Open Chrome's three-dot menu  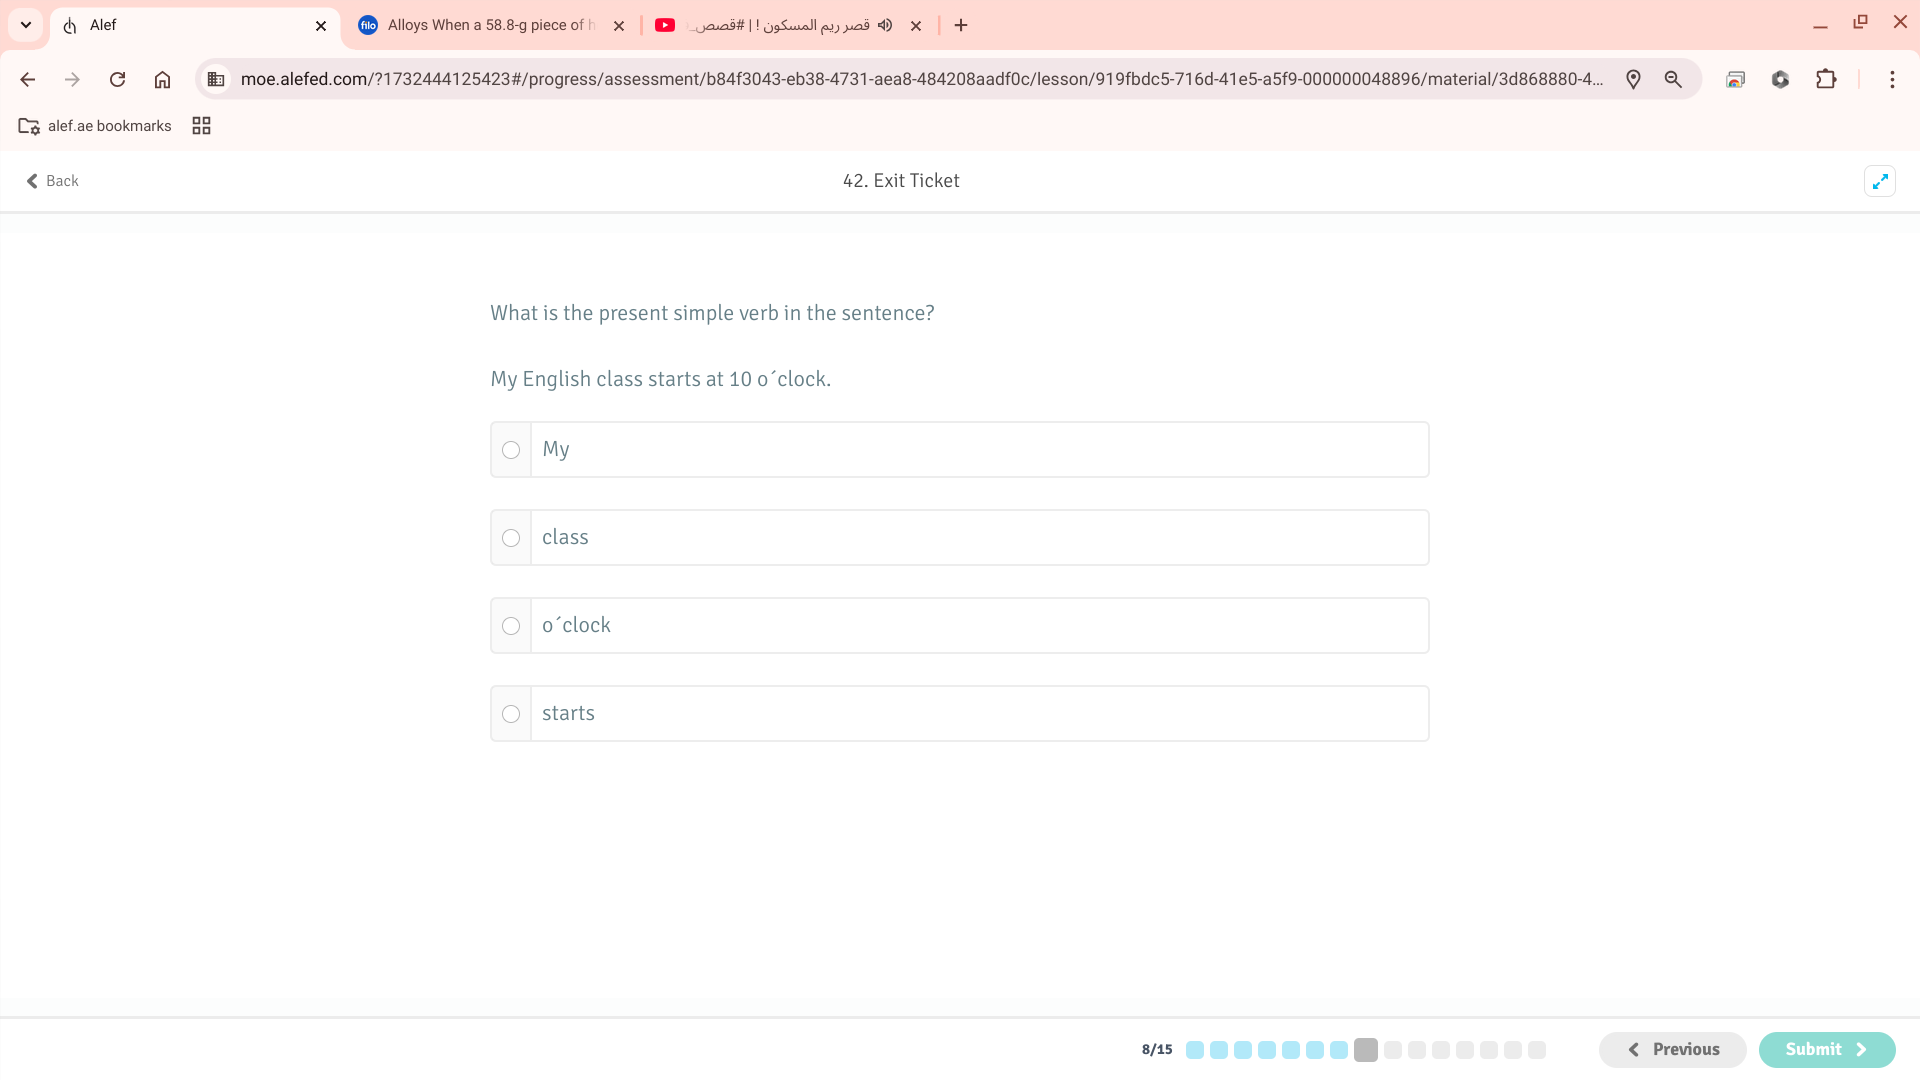pyautogui.click(x=1892, y=79)
